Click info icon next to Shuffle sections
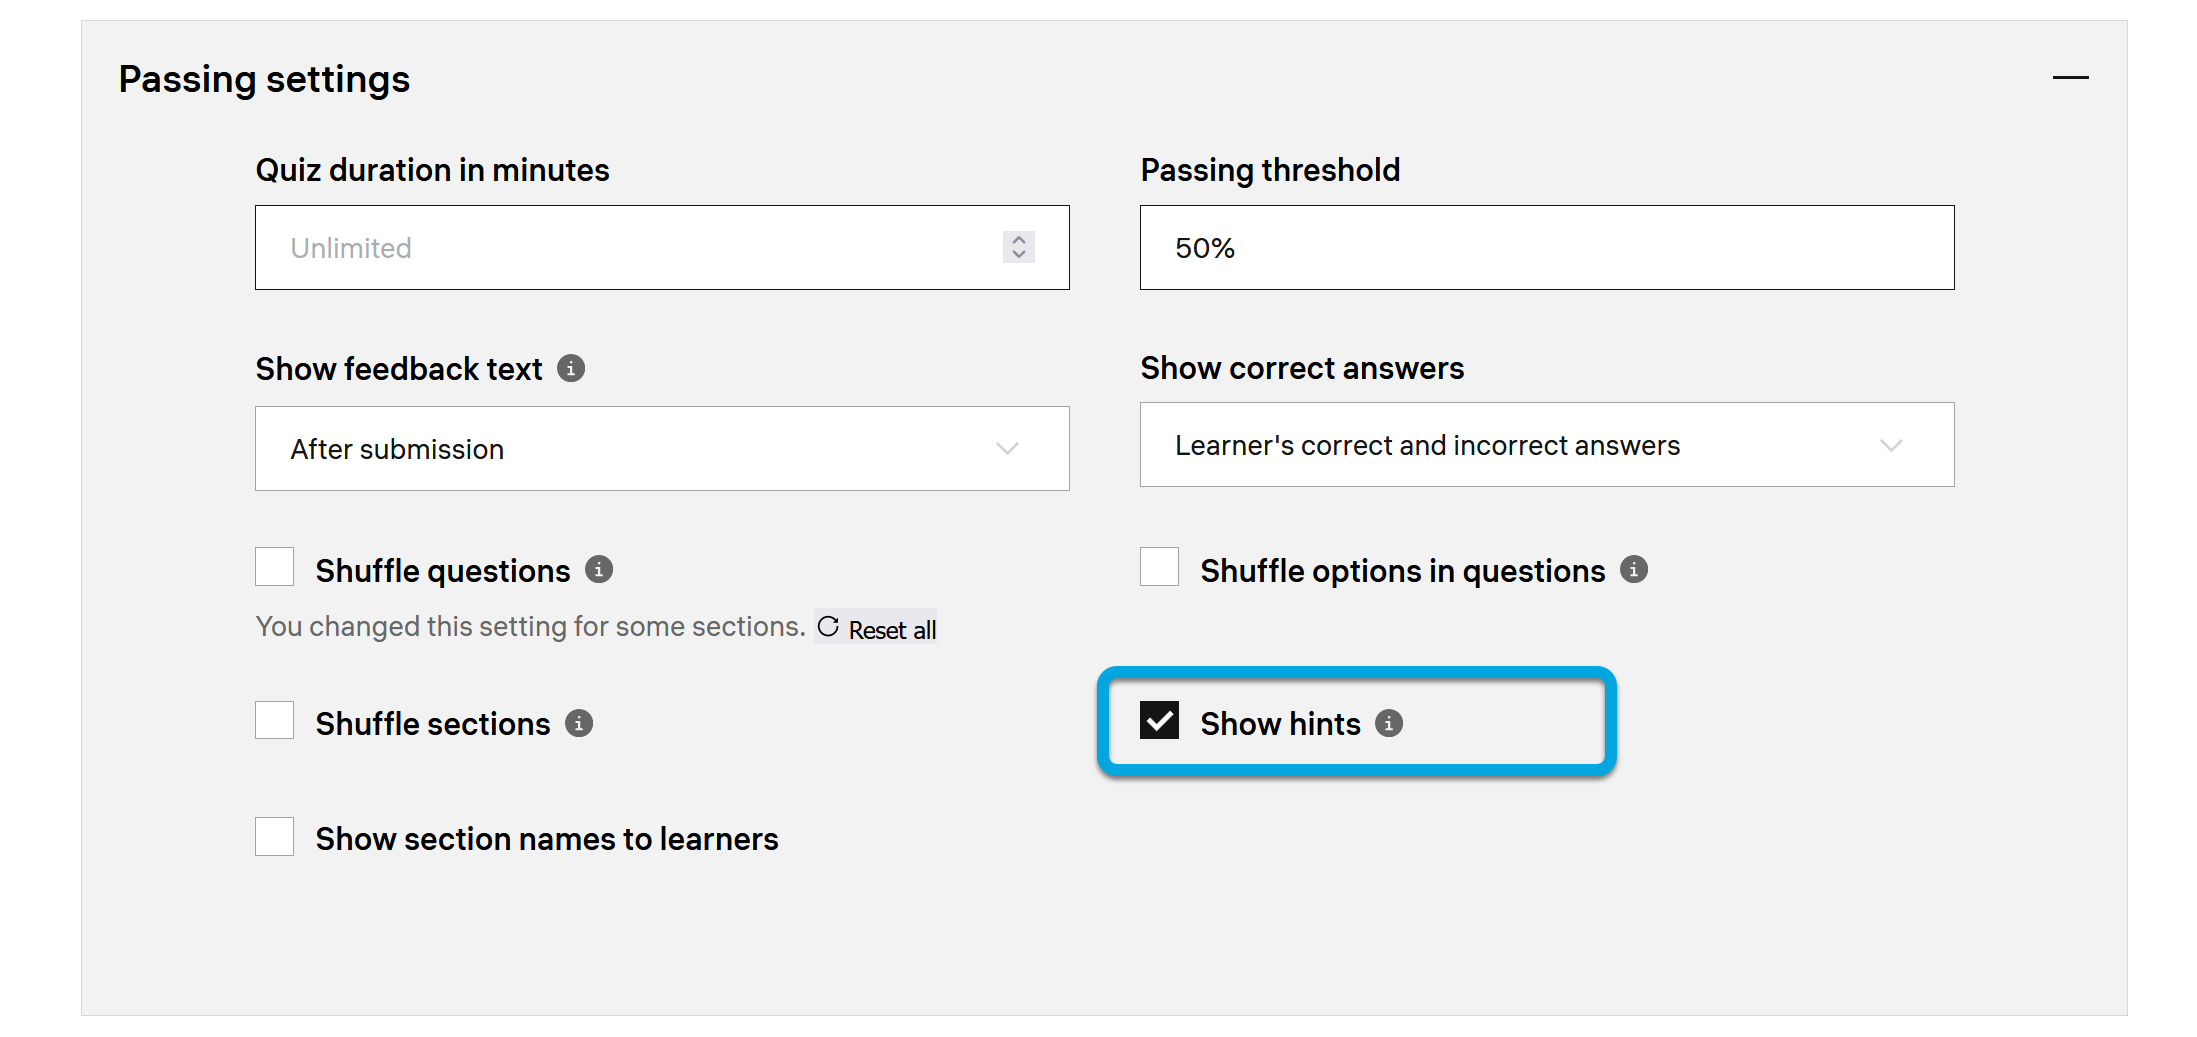 pyautogui.click(x=579, y=723)
